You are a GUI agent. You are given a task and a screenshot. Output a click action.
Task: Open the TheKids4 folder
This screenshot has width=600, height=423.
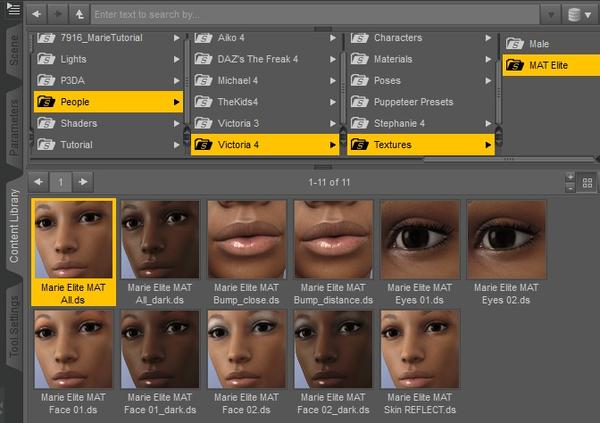coord(265,102)
